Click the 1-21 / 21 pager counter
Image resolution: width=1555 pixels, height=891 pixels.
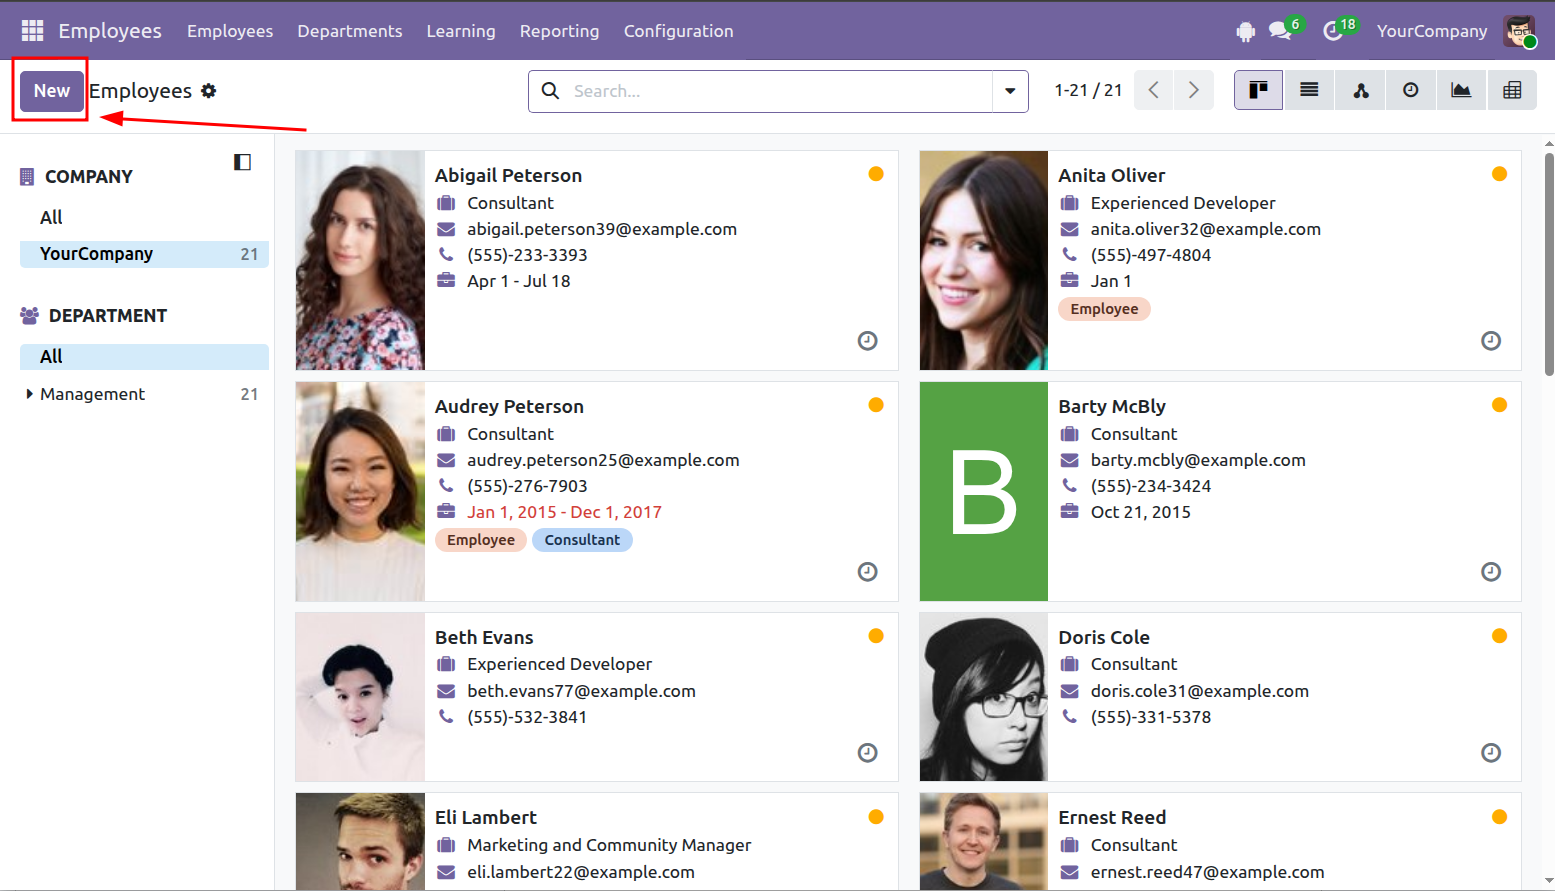coord(1088,90)
